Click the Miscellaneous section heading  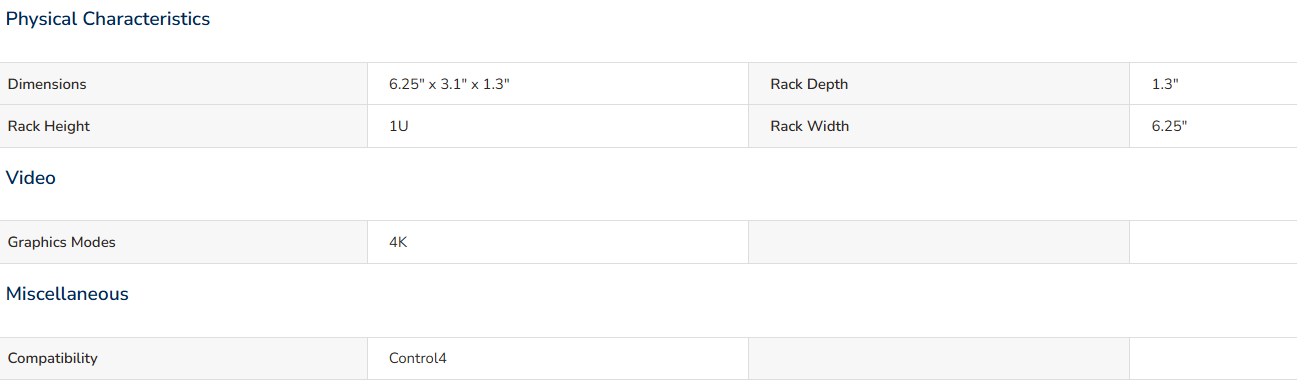(x=67, y=294)
